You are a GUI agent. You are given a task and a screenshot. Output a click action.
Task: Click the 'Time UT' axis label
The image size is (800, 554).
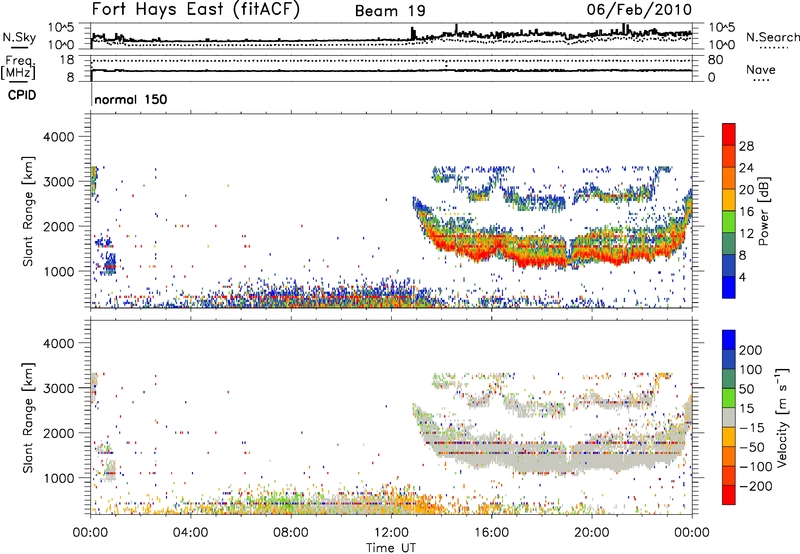tap(391, 548)
